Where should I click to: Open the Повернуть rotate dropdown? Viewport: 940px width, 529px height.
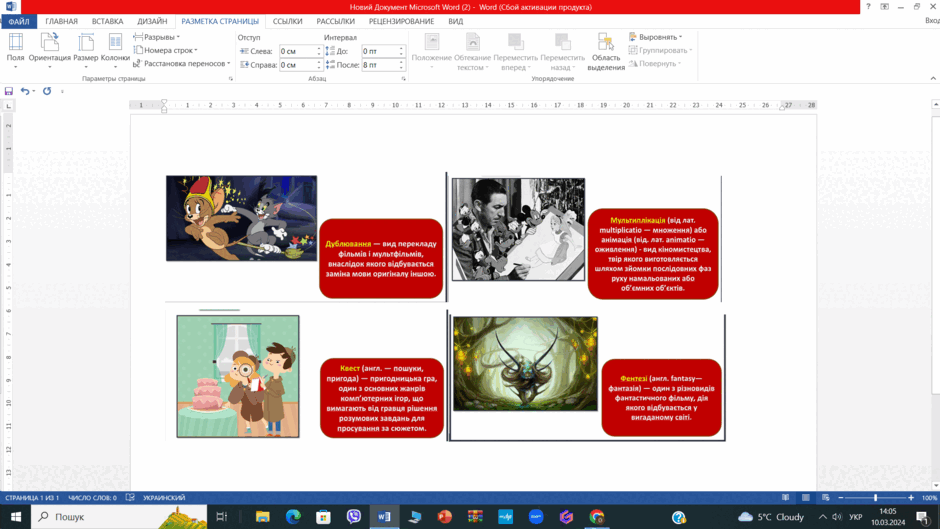[655, 64]
